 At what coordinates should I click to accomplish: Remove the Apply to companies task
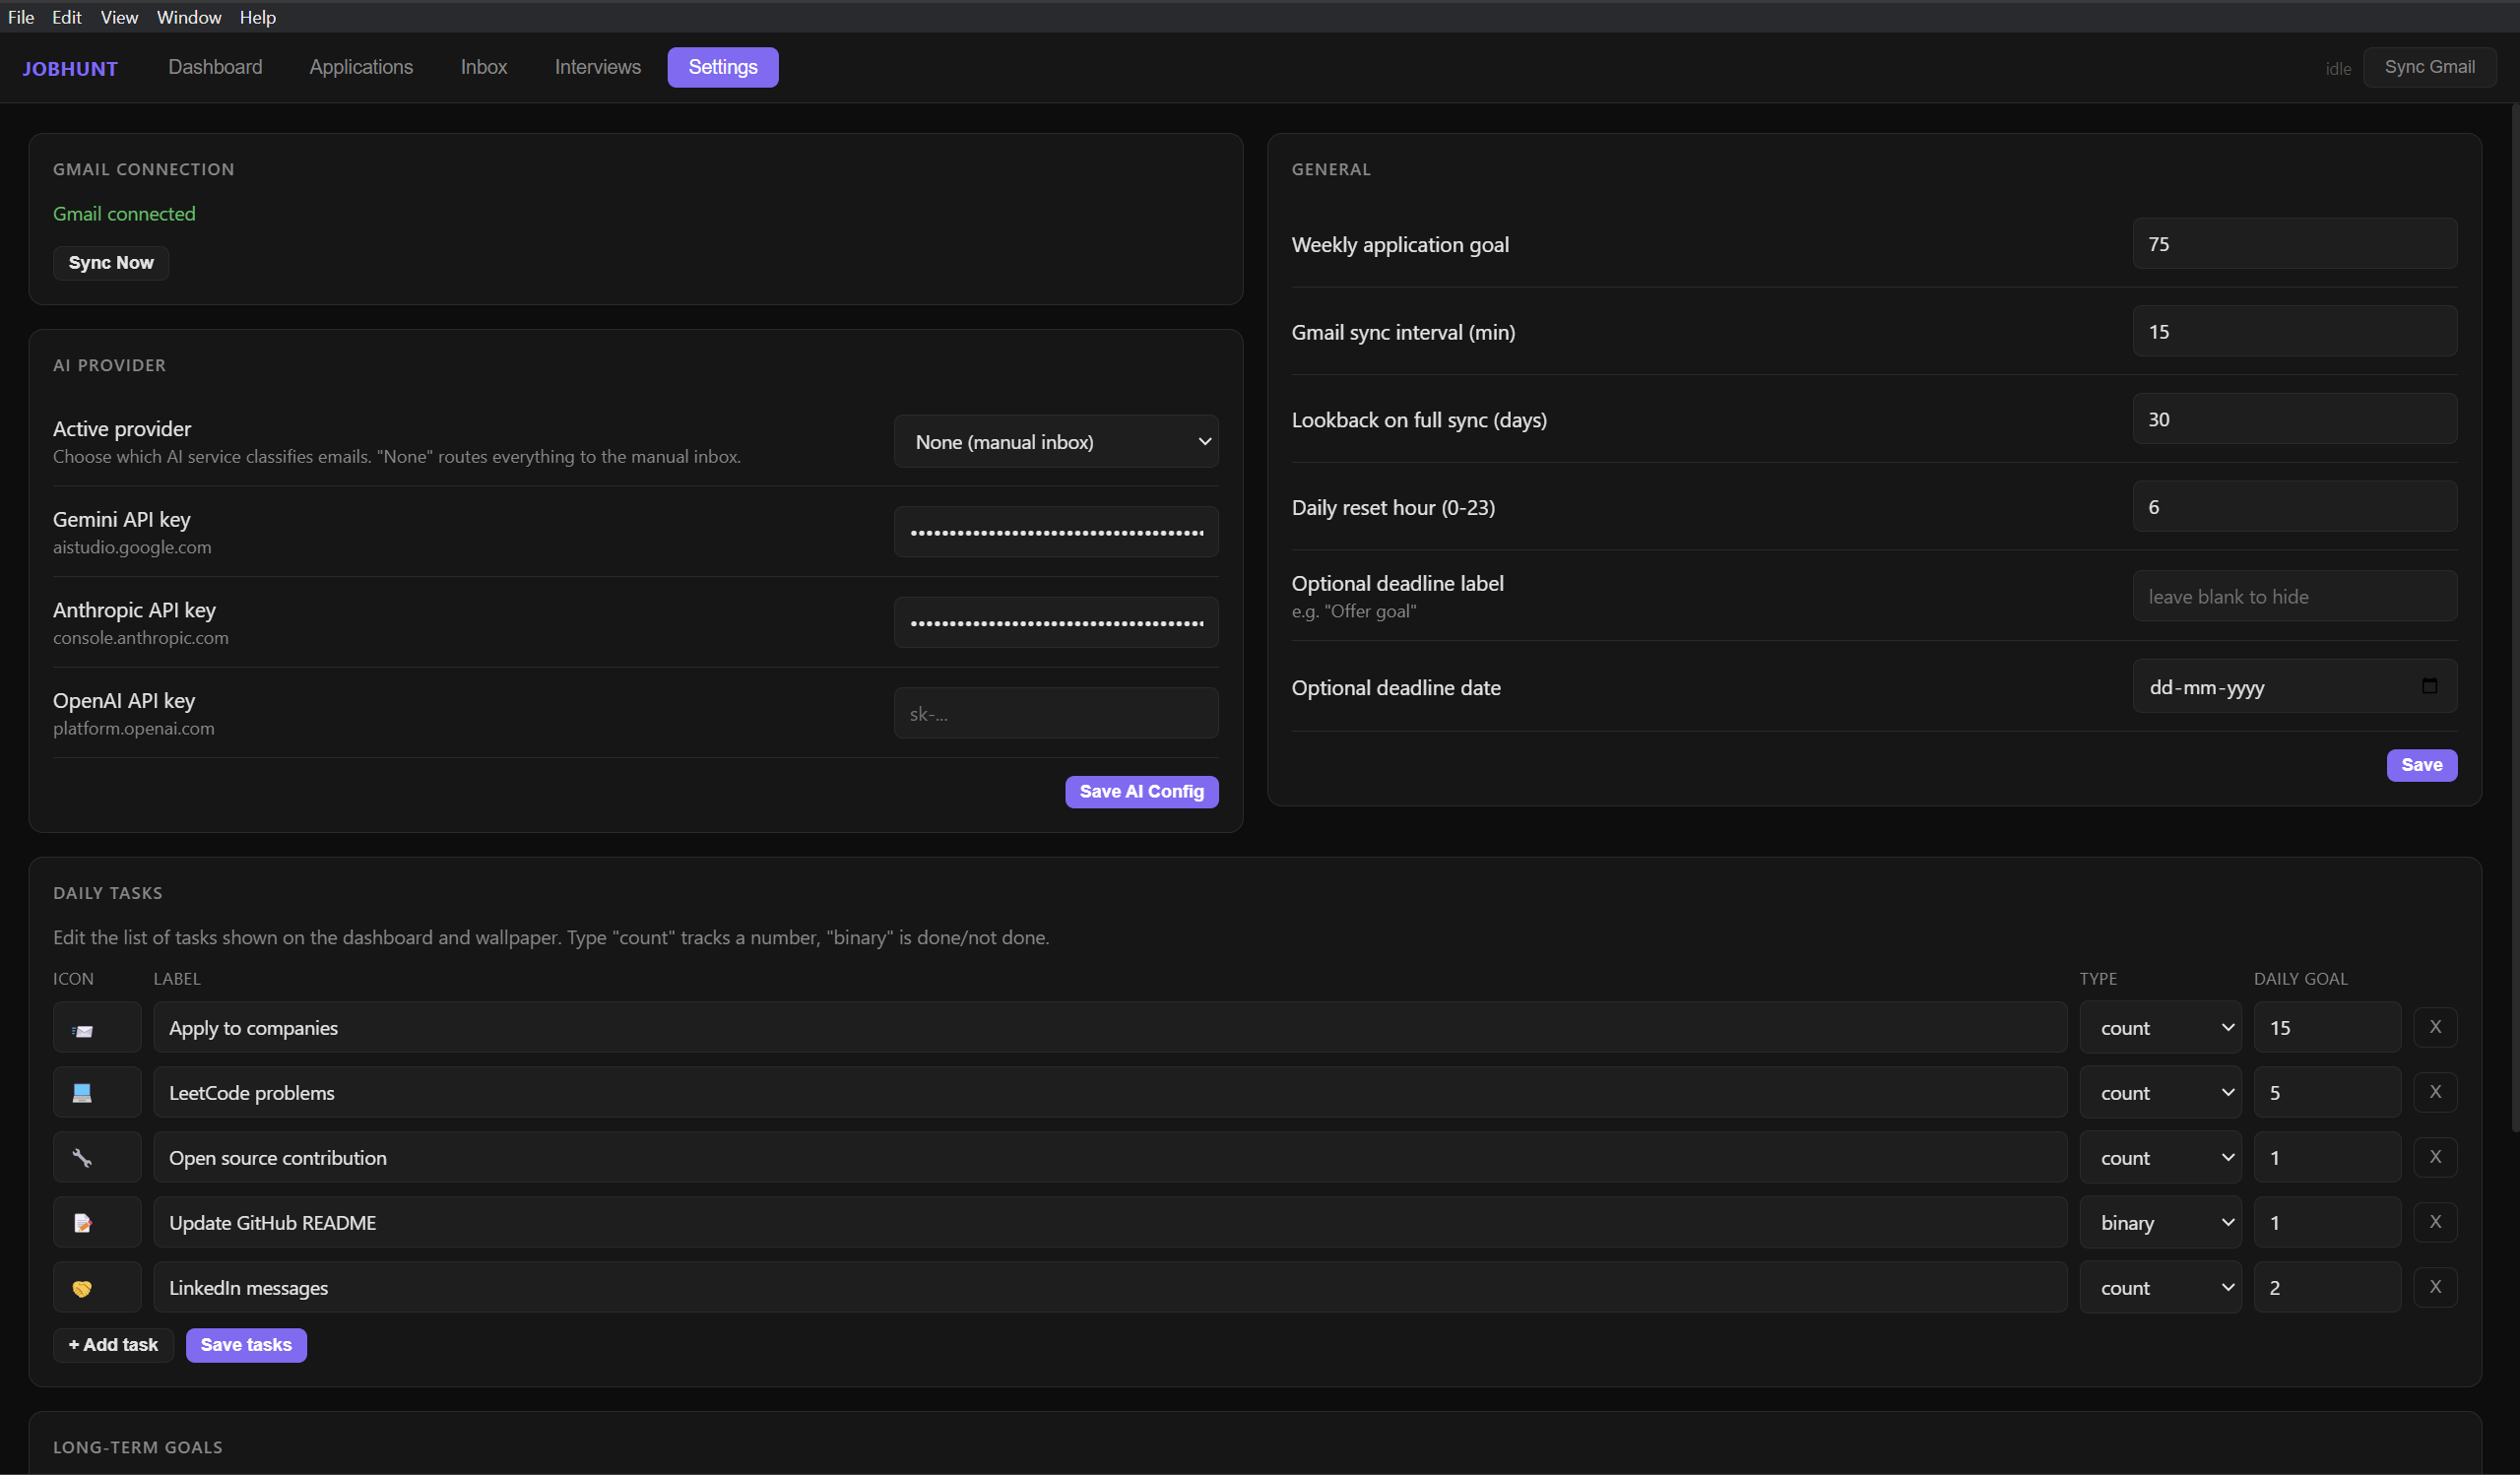pos(2435,1027)
